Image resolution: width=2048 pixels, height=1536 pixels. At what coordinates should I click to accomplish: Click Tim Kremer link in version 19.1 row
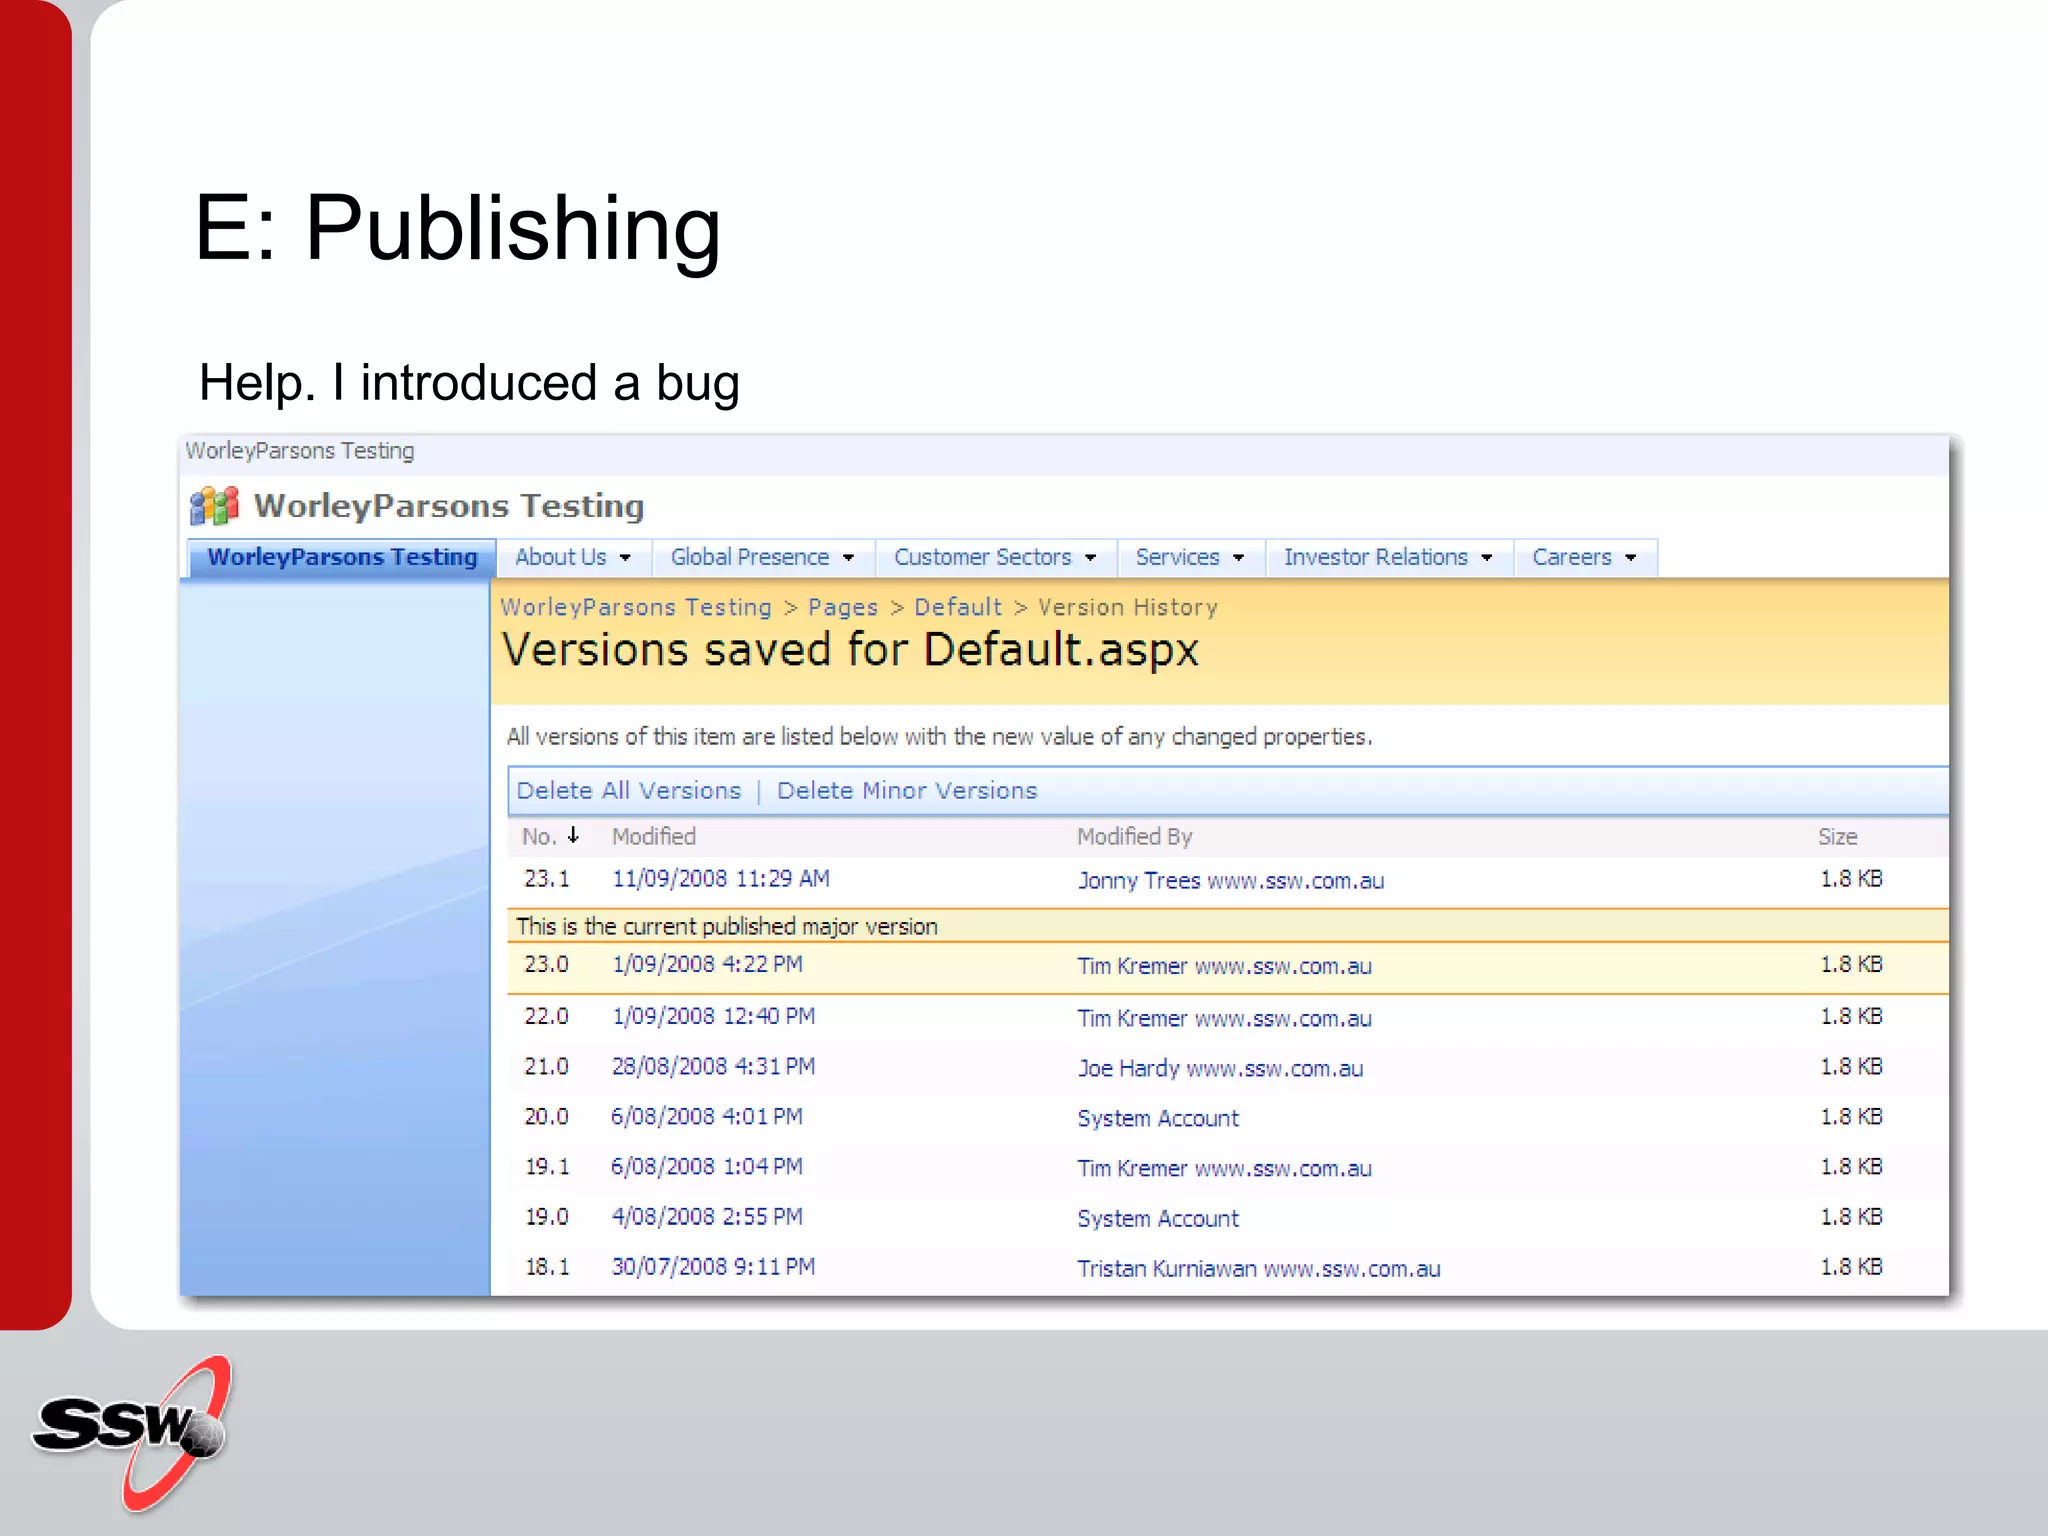click(x=1224, y=1168)
